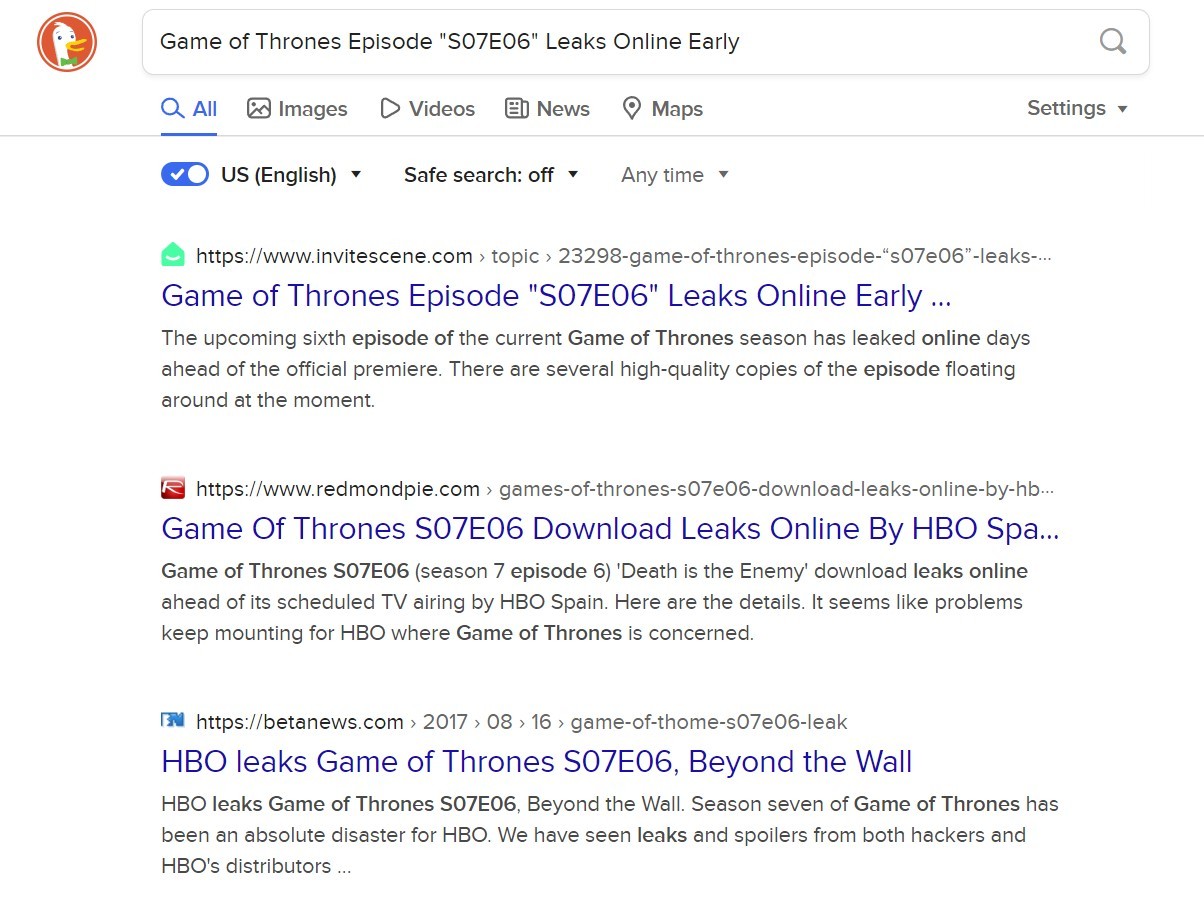Open the Safe search: off dropdown
Image resolution: width=1204 pixels, height=924 pixels.
click(491, 175)
